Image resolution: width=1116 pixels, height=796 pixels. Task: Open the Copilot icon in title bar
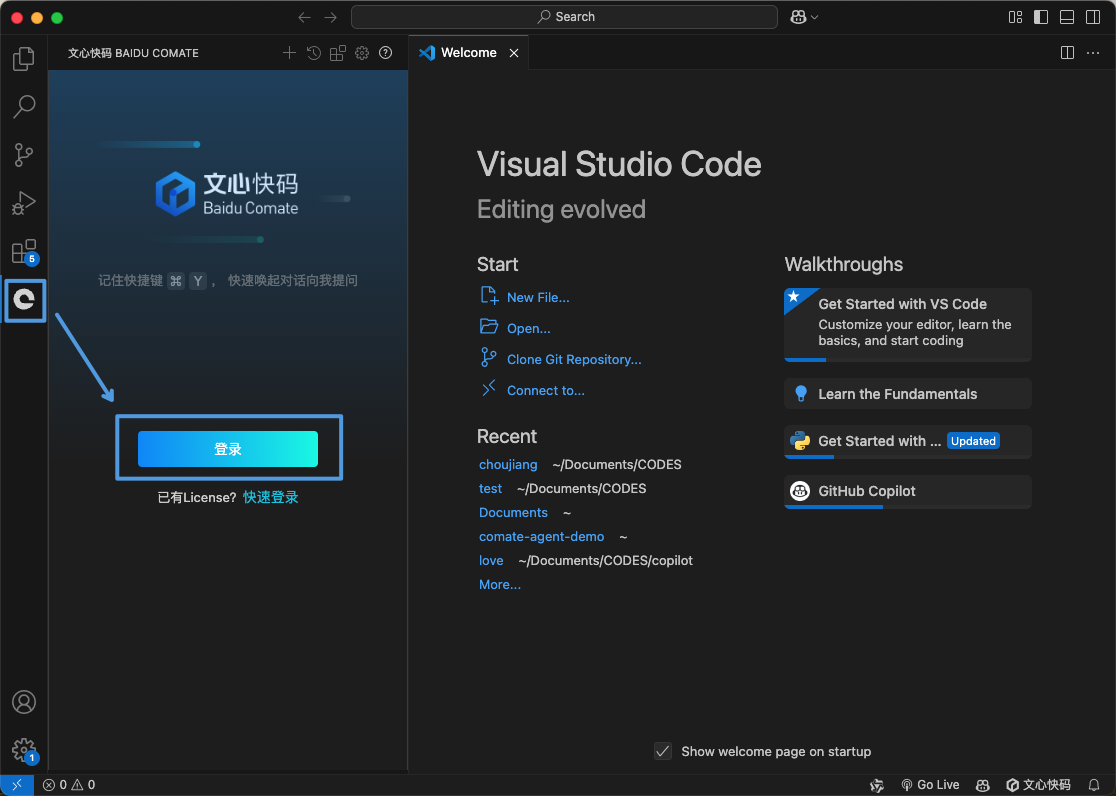click(798, 17)
